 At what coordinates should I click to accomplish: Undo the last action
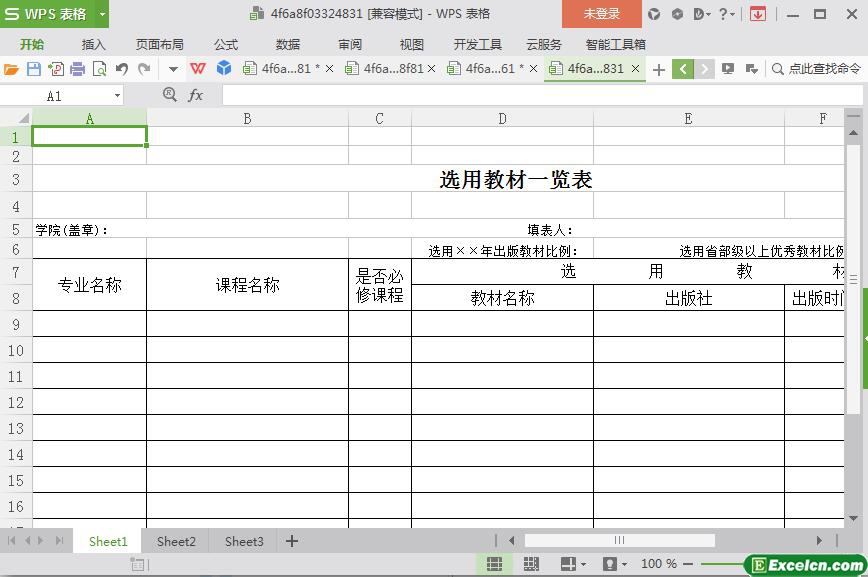coord(122,69)
